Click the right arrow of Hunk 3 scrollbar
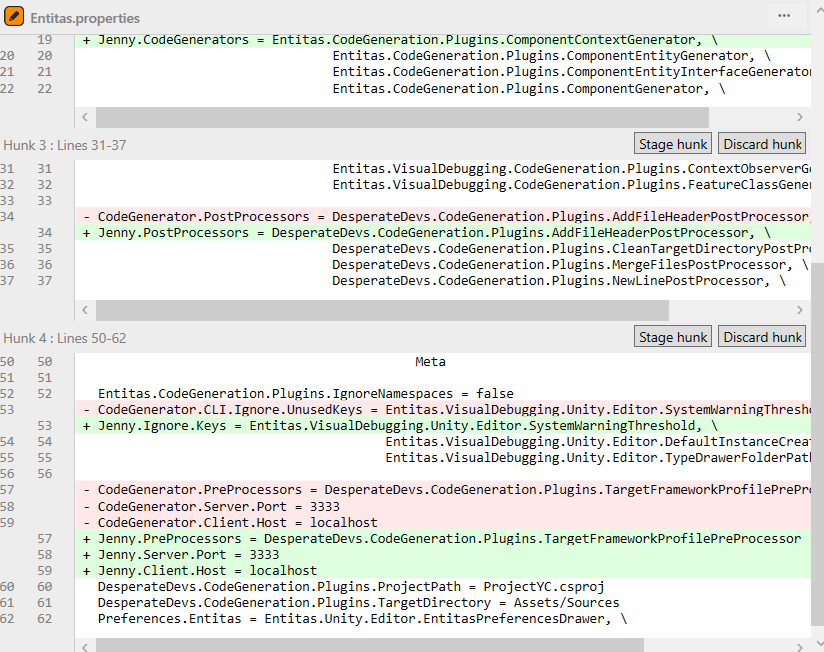 (x=798, y=310)
